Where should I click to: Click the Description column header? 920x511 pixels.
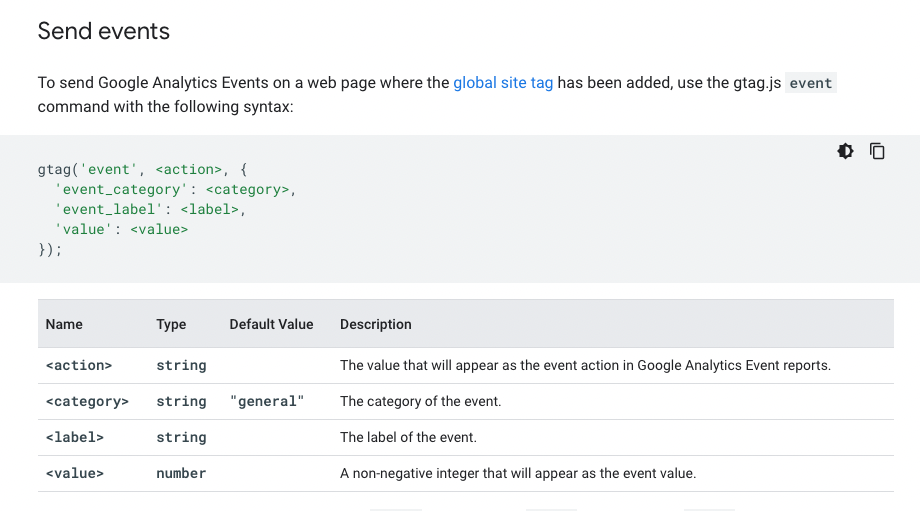click(x=376, y=324)
